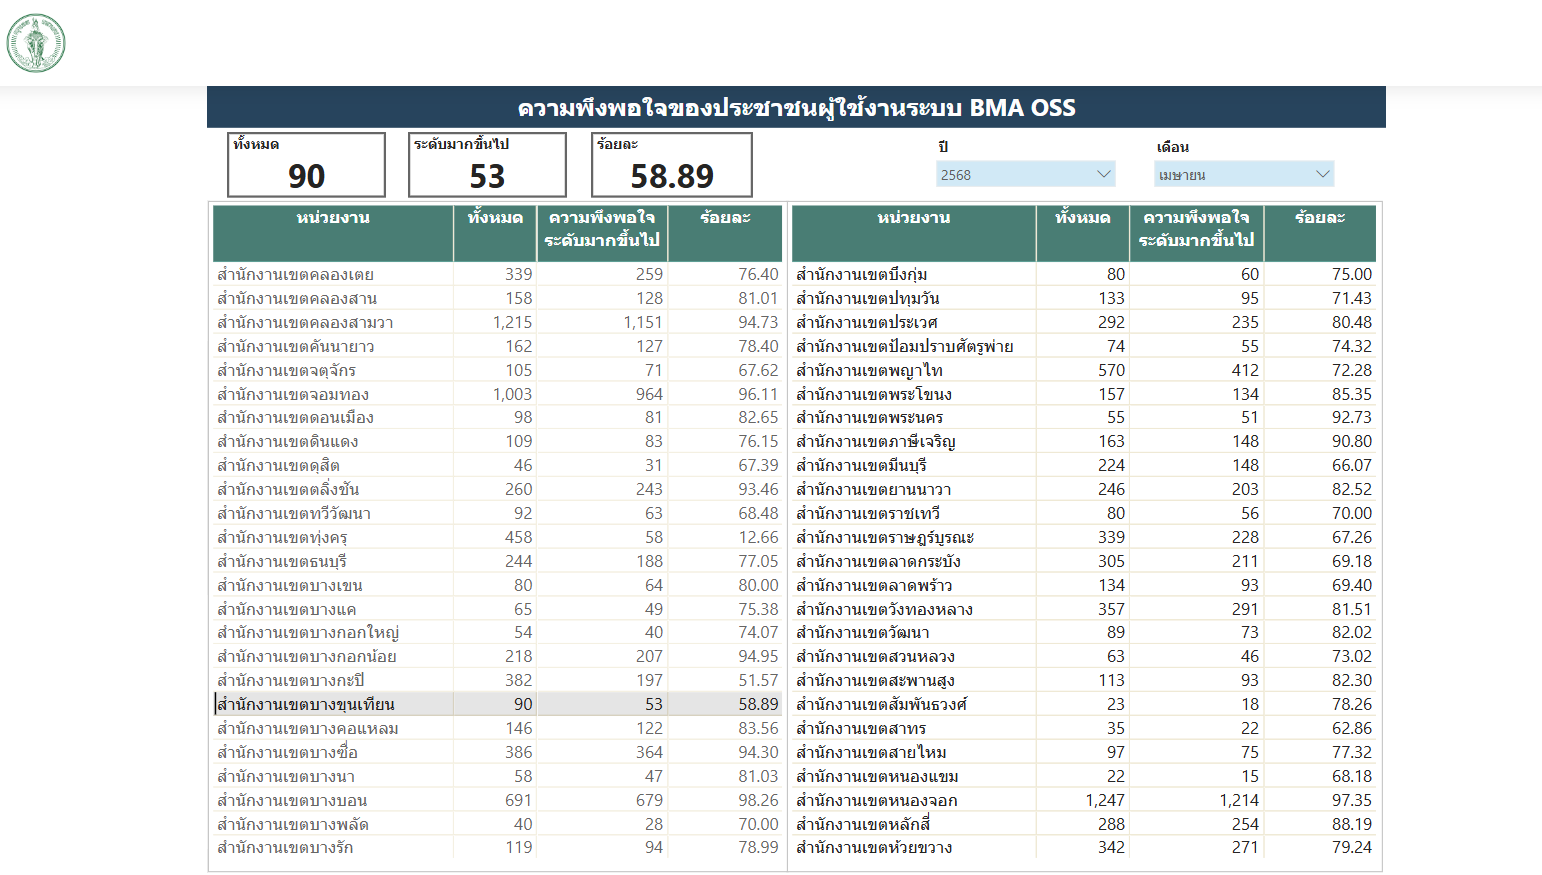Sort left table by ทั้งหมด header
The height and width of the screenshot is (875, 1542).
[495, 233]
